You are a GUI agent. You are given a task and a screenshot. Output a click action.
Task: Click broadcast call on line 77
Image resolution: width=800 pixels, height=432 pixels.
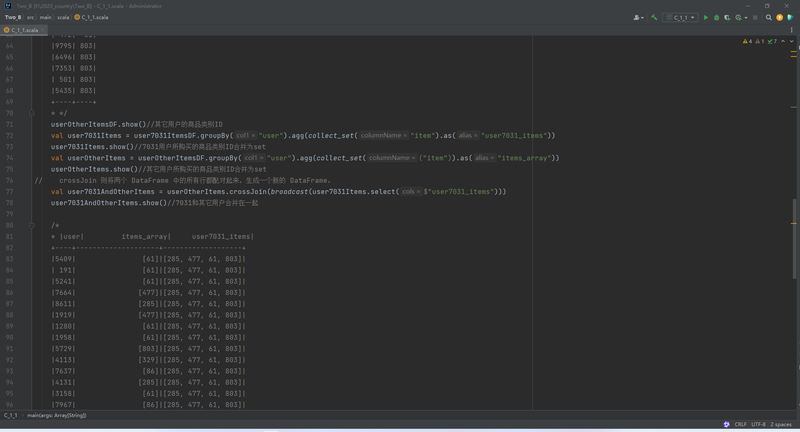(x=289, y=192)
